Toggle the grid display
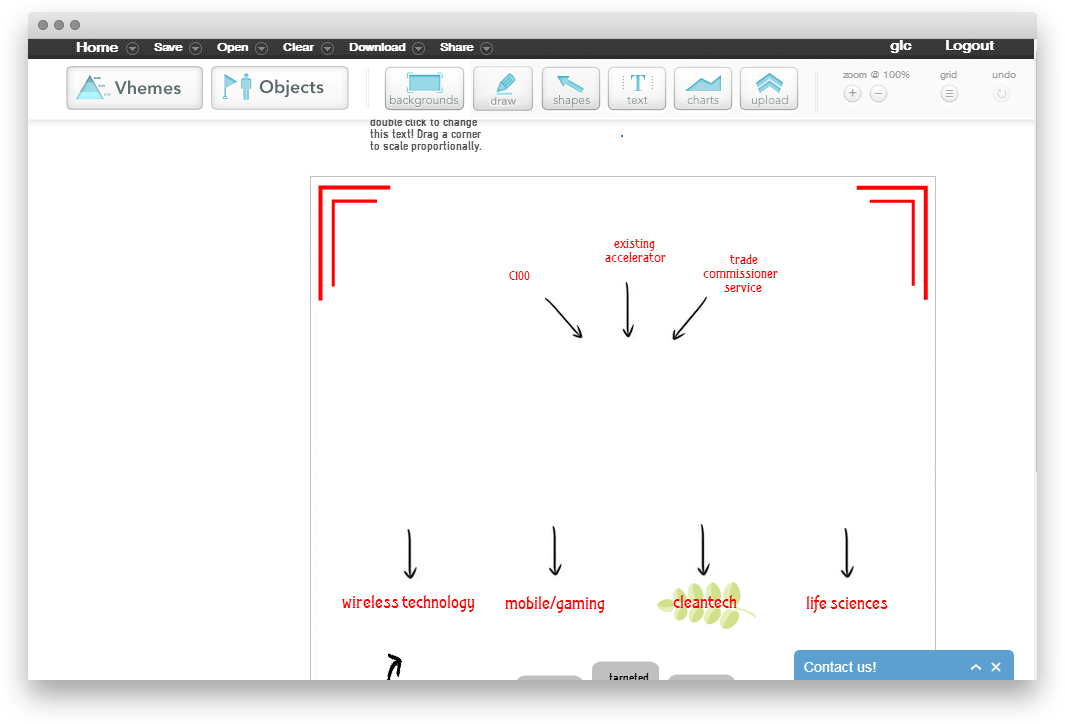The width and height of the screenshot is (1065, 724). coord(949,94)
